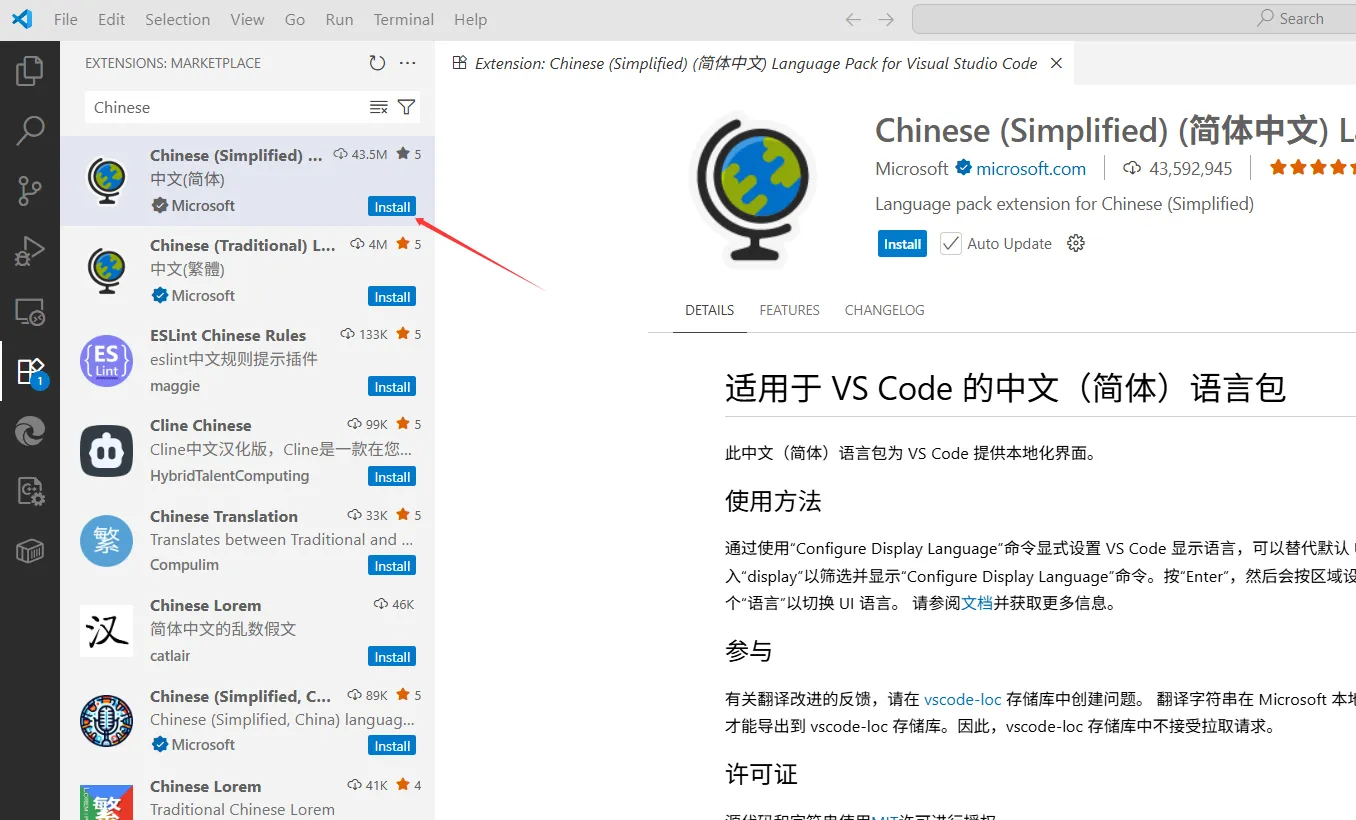Switch to the CHANGELOG tab
This screenshot has height=820, width=1356.
884,310
